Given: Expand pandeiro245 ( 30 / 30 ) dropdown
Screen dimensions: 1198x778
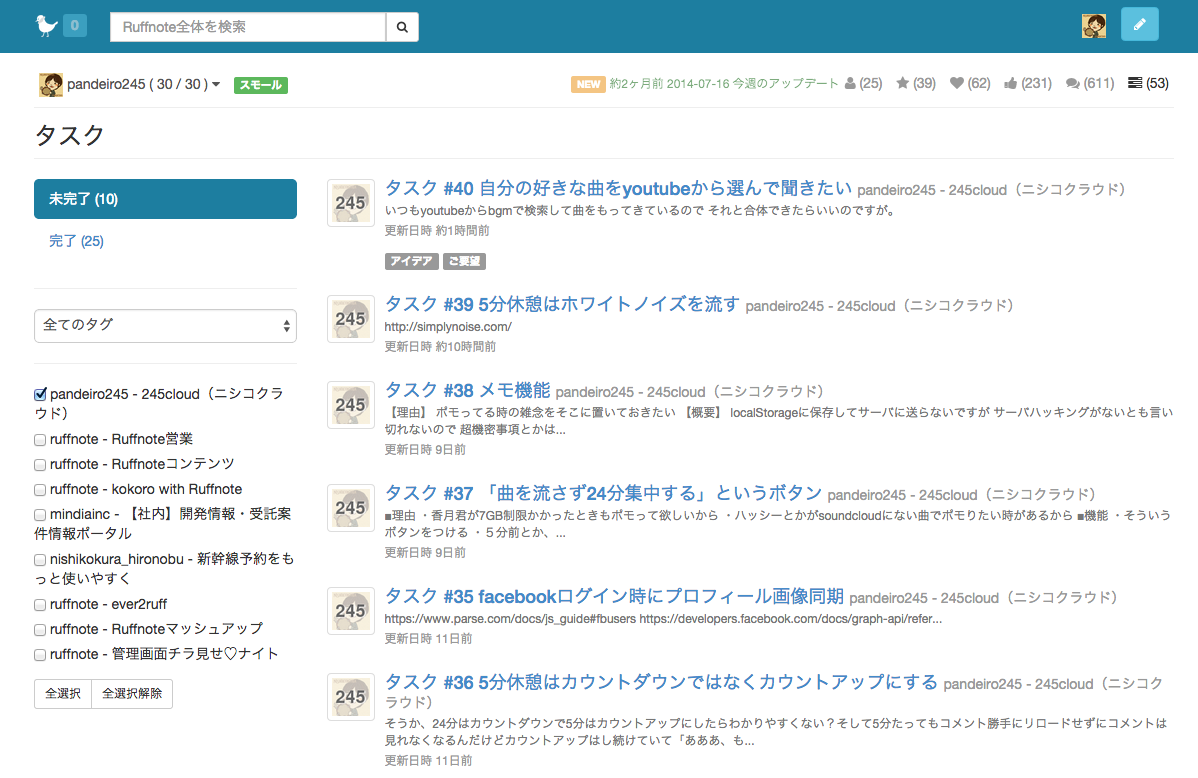Looking at the screenshot, I should (143, 84).
